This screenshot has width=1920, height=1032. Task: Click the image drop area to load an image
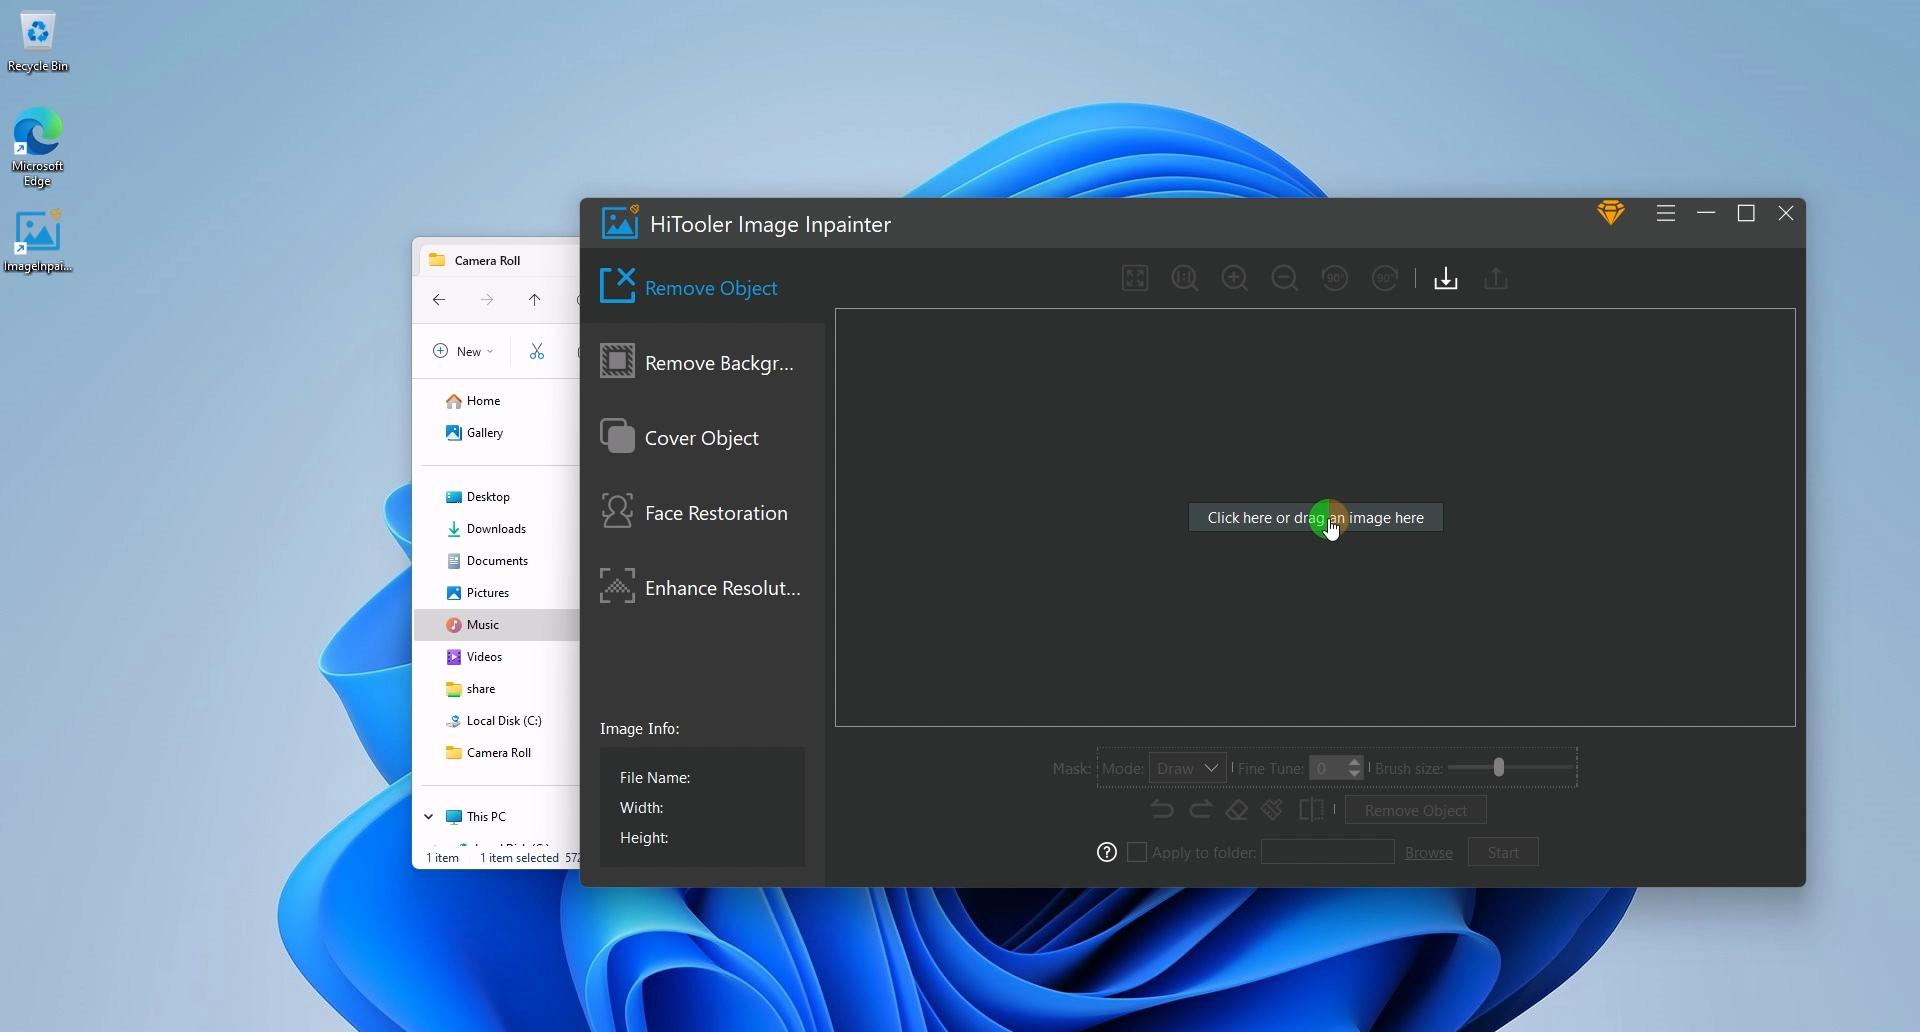[1315, 517]
